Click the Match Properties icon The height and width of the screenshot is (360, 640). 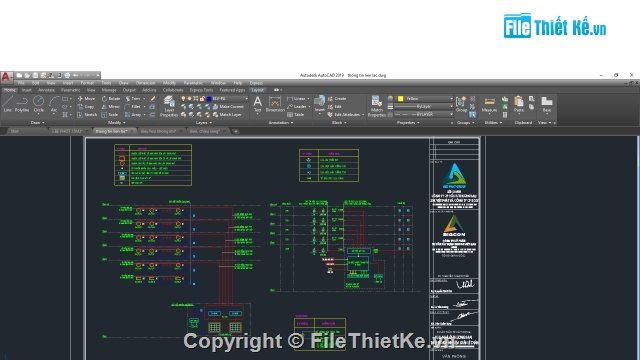tap(376, 106)
